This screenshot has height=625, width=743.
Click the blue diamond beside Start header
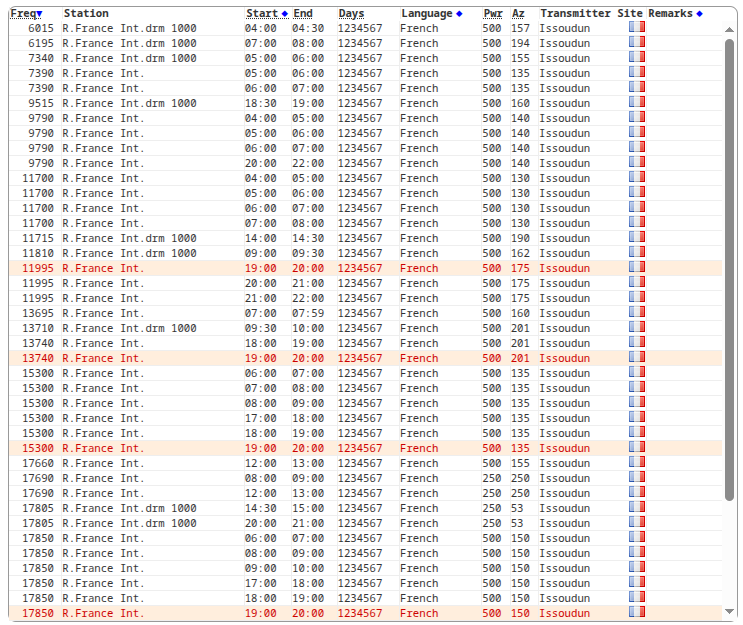[x=284, y=14]
